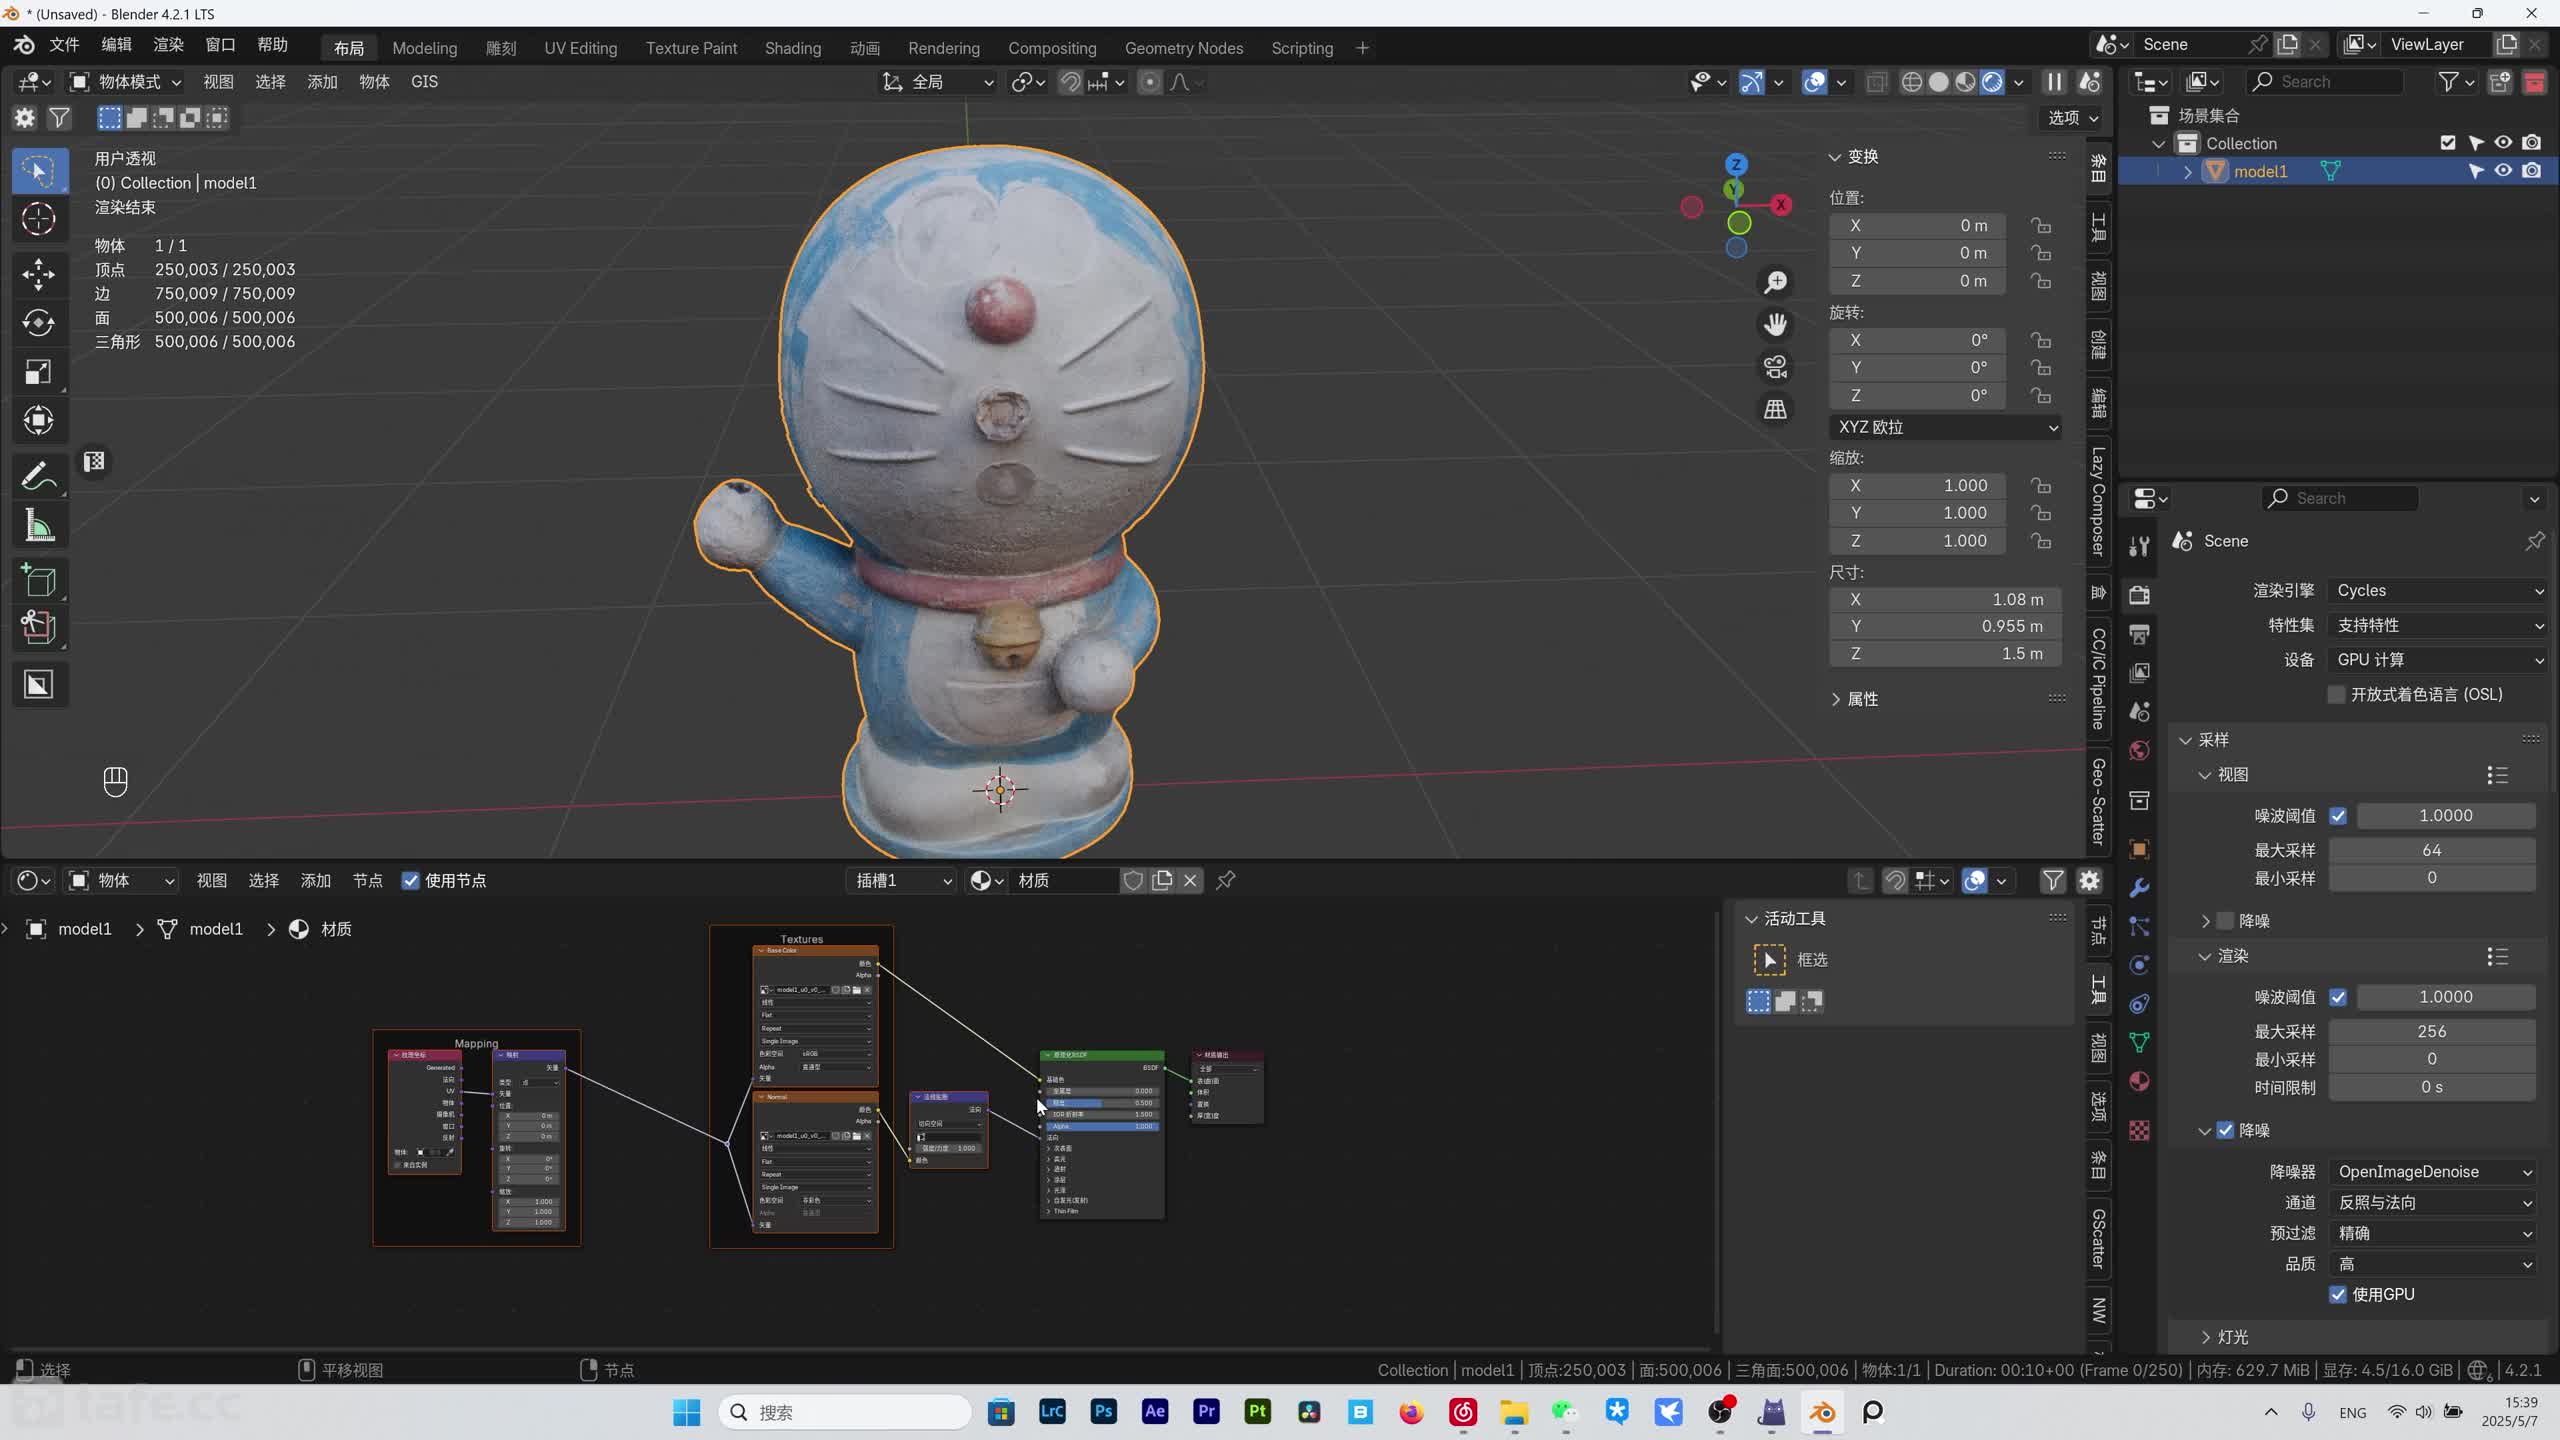This screenshot has height=1440, width=2560.
Task: Adjust render max samples field 256
Action: tap(2432, 1032)
